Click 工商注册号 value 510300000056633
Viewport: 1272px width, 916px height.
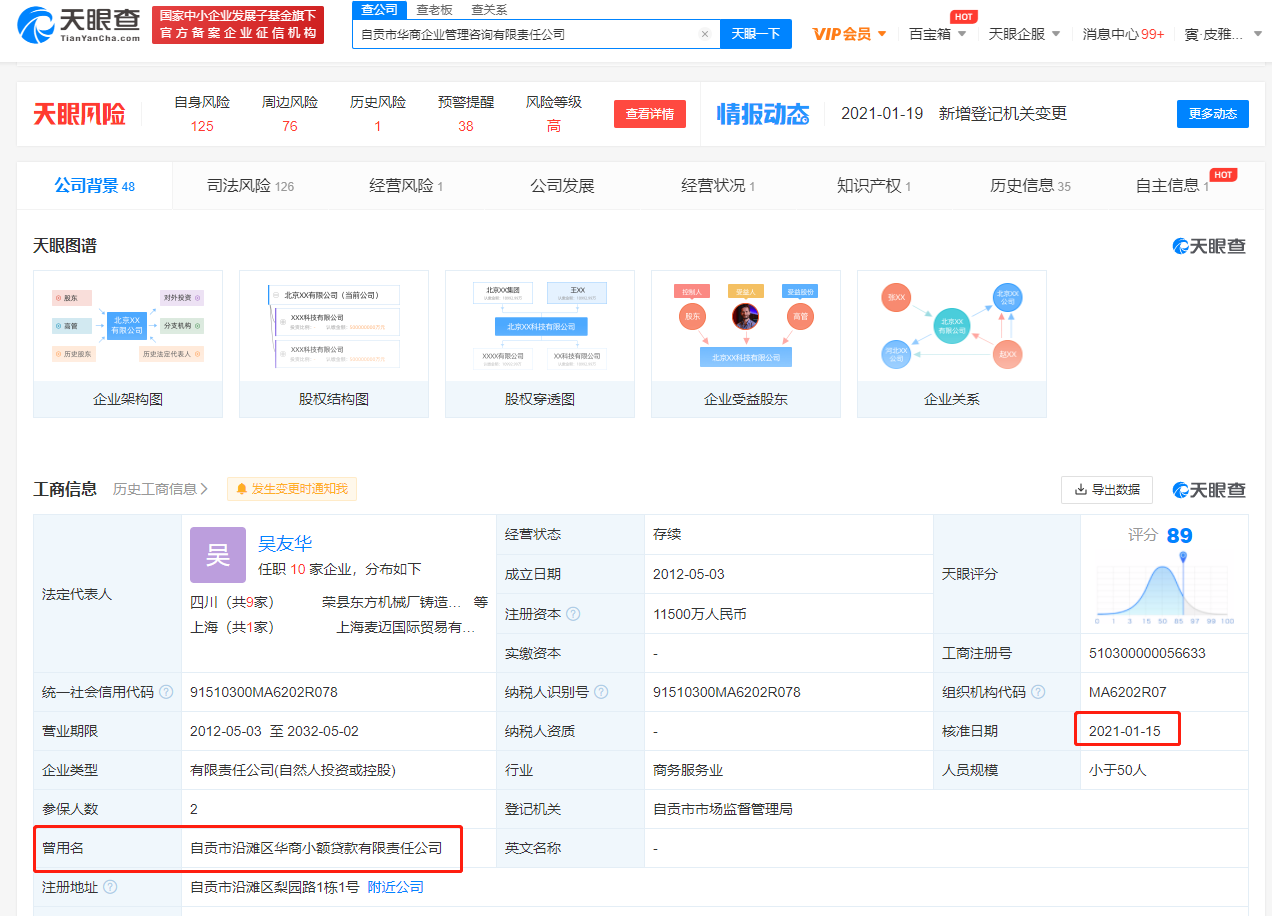1147,653
